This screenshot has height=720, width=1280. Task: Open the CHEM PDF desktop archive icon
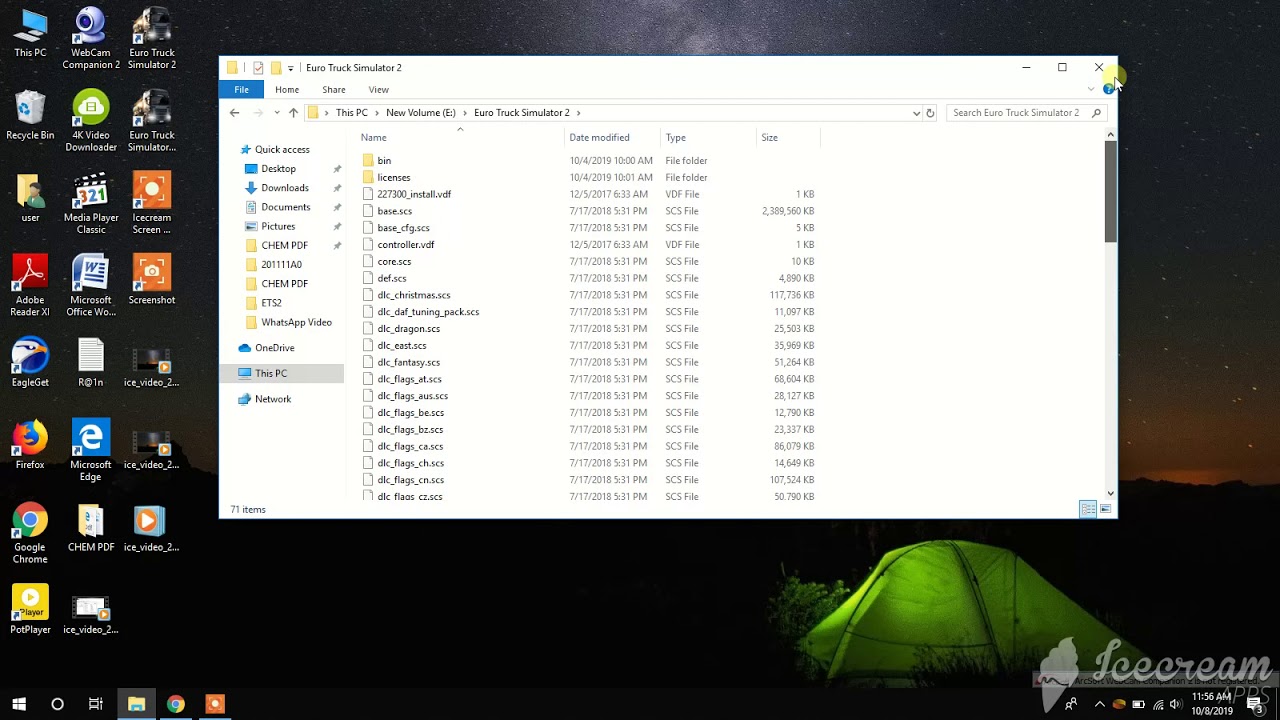[91, 527]
